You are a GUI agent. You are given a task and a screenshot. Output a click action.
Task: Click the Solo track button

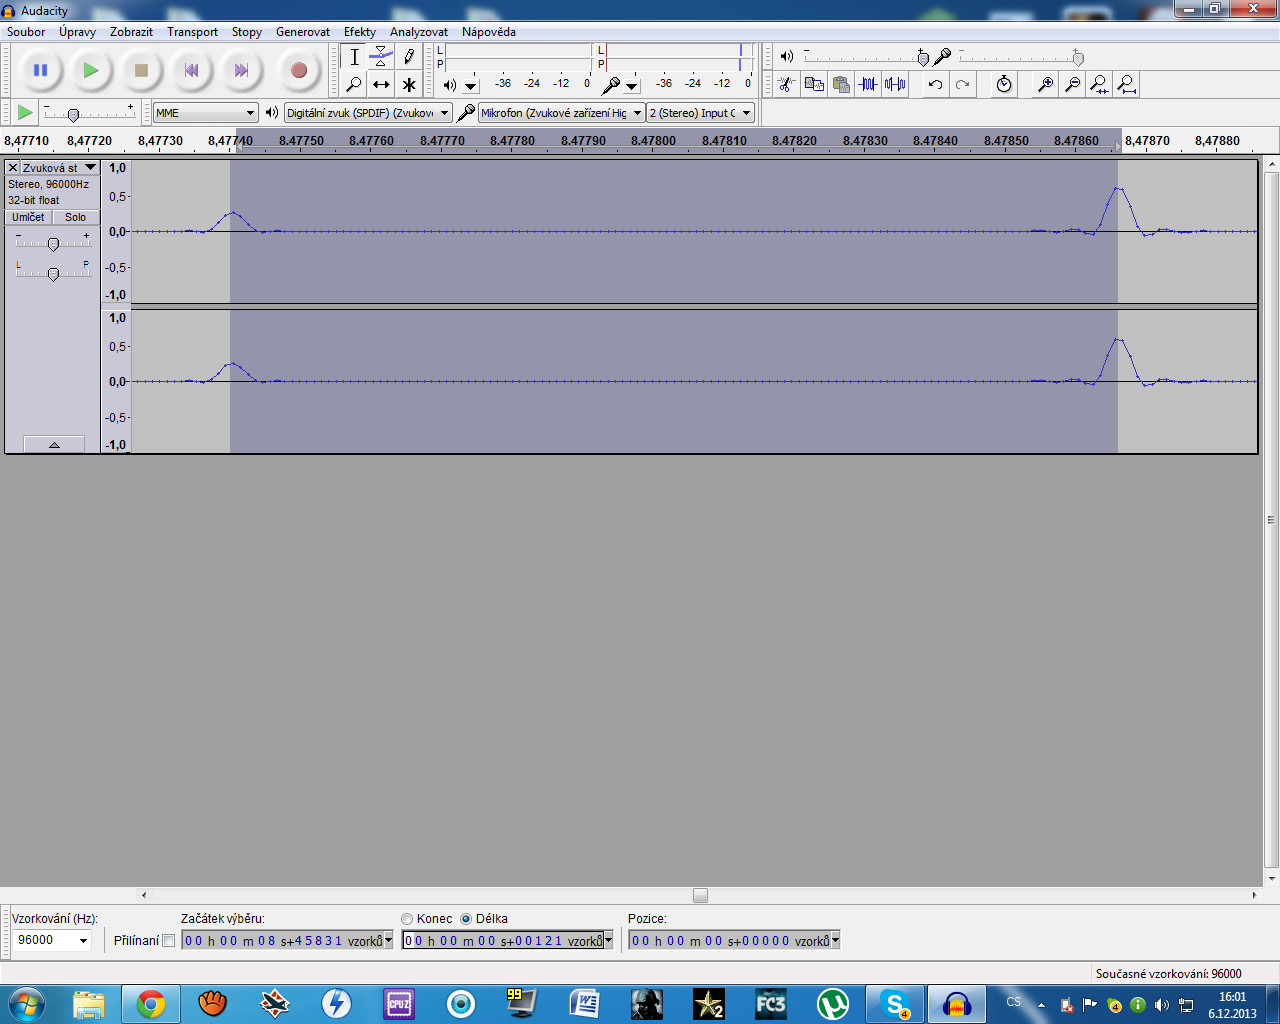(76, 217)
